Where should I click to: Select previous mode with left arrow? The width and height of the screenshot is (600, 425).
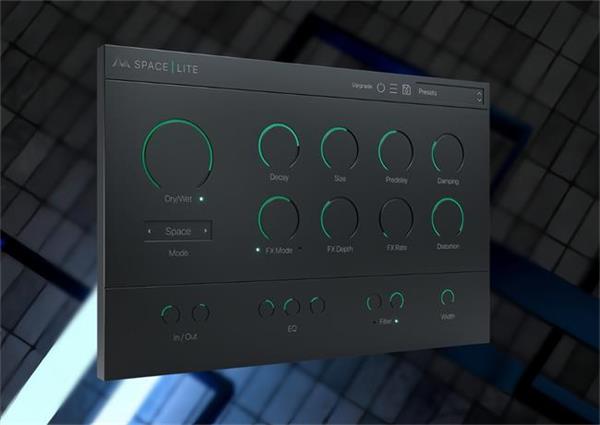click(x=150, y=231)
